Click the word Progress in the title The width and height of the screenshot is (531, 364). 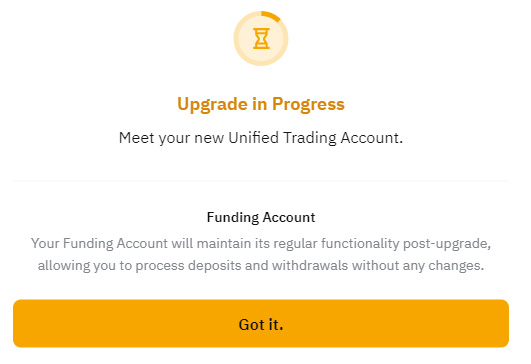click(308, 104)
